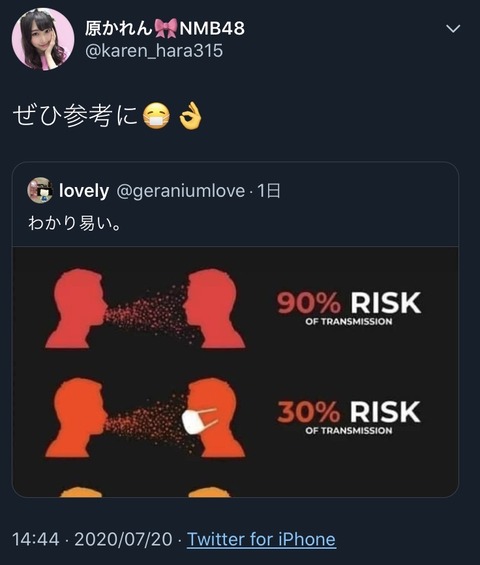Tap the 30% RISK label in the image
The height and width of the screenshot is (565, 480).
click(349, 417)
